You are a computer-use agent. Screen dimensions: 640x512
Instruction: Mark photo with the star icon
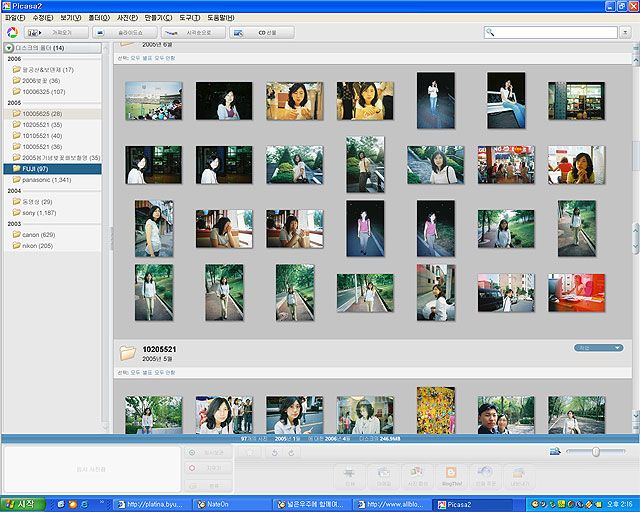(250, 452)
